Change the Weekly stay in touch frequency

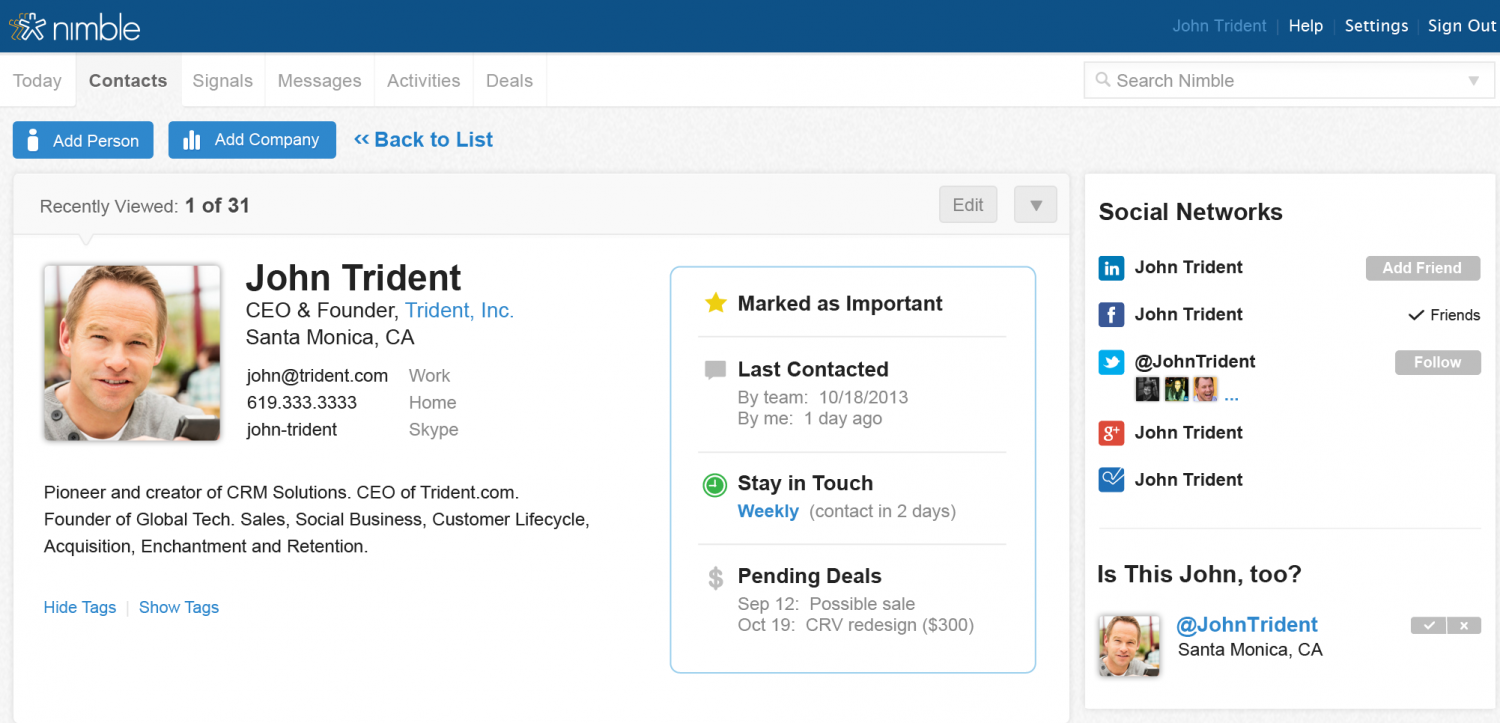768,511
